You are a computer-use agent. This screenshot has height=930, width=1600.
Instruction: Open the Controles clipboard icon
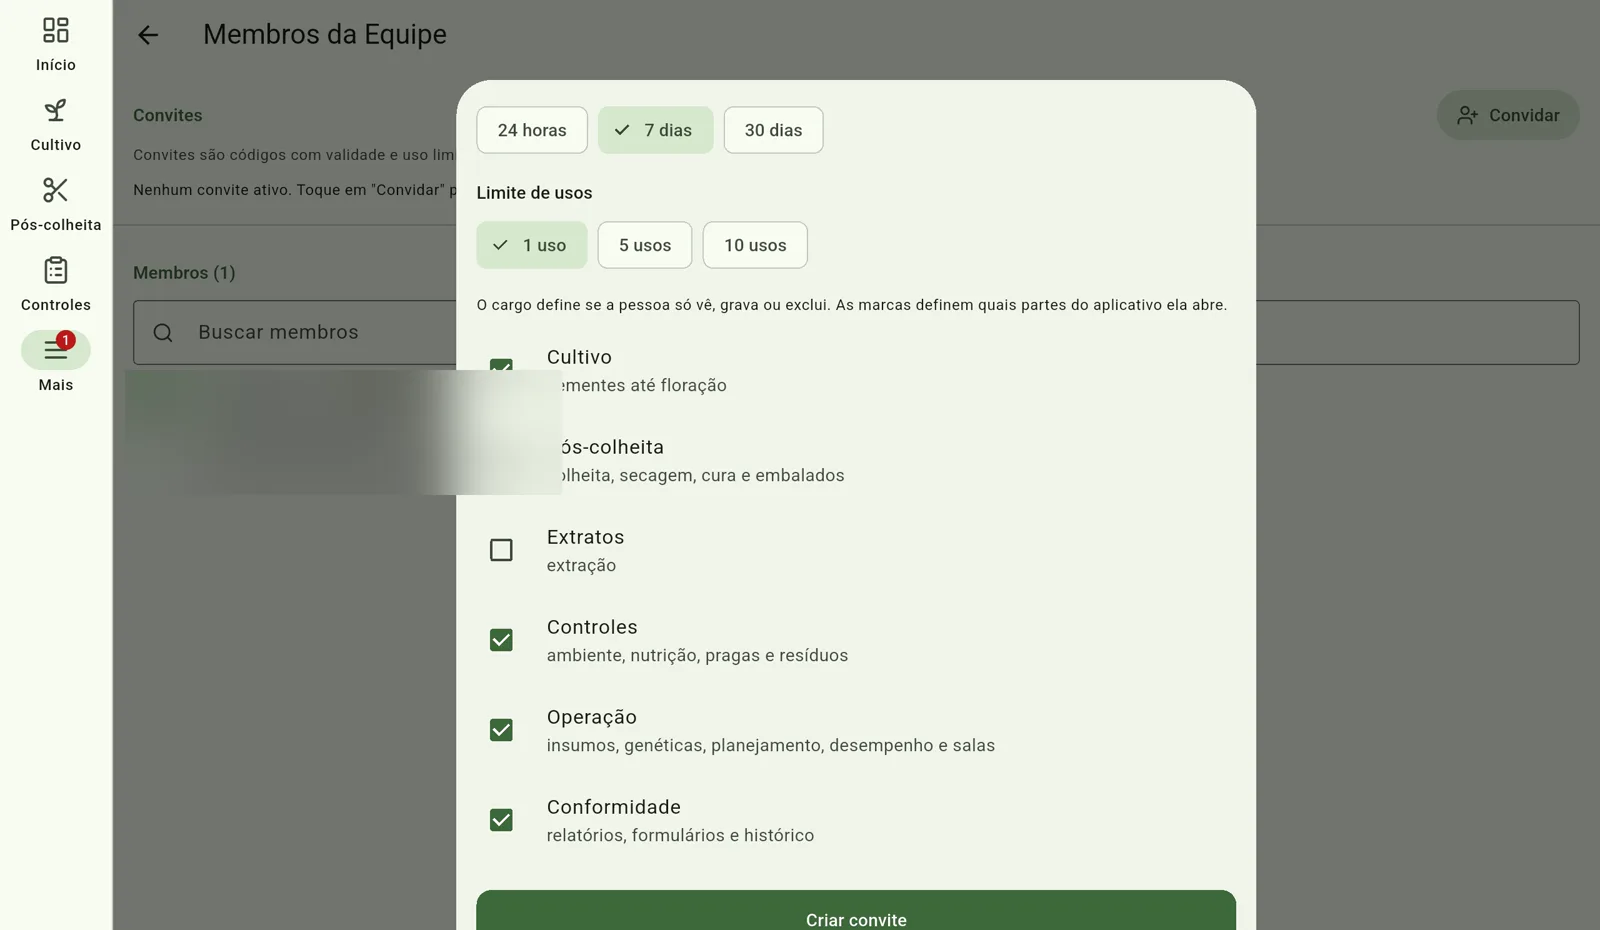click(56, 270)
